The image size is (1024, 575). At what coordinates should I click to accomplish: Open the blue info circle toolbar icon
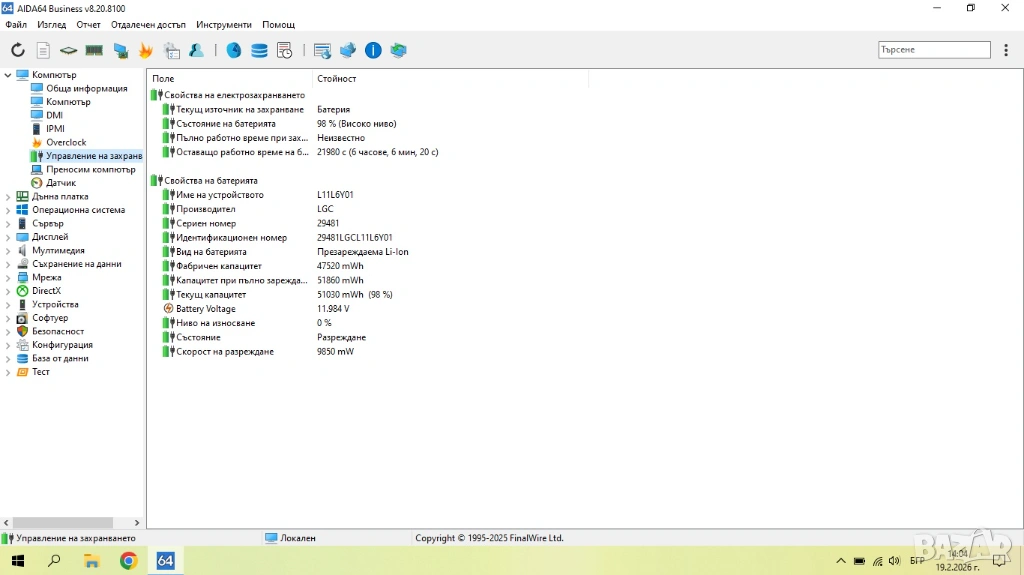click(x=373, y=50)
